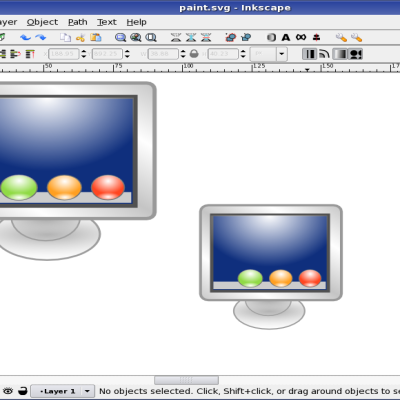Viewport: 400px width, 400px height.
Task: Click orange button on small monitor
Action: [281, 278]
